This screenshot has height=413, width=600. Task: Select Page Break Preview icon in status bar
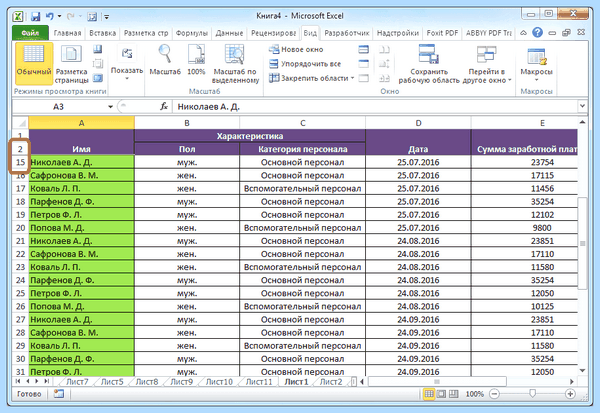click(453, 393)
